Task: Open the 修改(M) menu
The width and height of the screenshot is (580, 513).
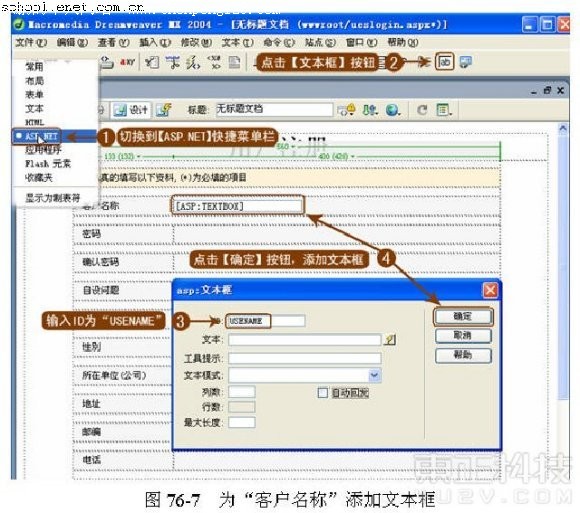Action: [196, 43]
